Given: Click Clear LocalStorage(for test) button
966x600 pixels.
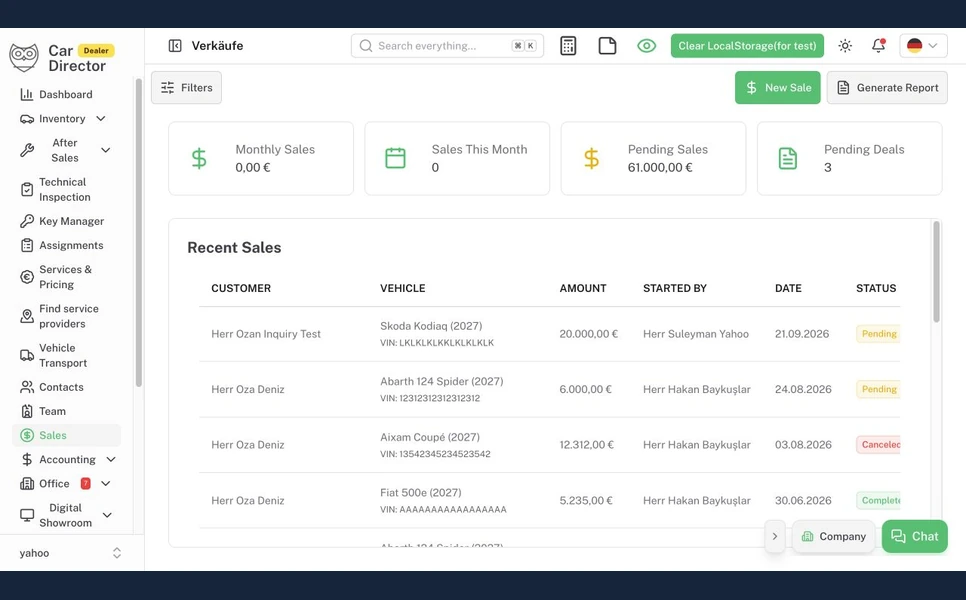Looking at the screenshot, I should pos(747,46).
